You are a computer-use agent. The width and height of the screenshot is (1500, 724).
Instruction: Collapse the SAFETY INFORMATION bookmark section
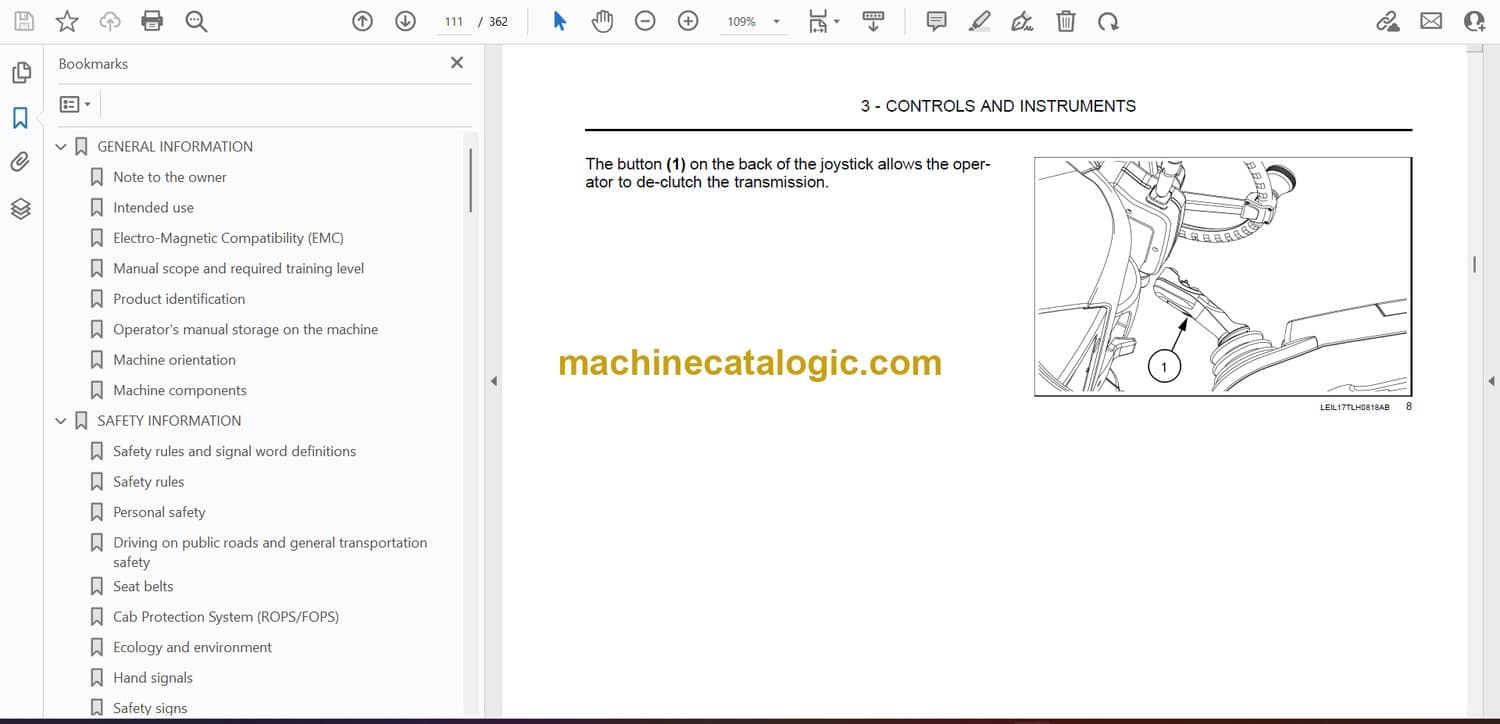[x=61, y=421]
